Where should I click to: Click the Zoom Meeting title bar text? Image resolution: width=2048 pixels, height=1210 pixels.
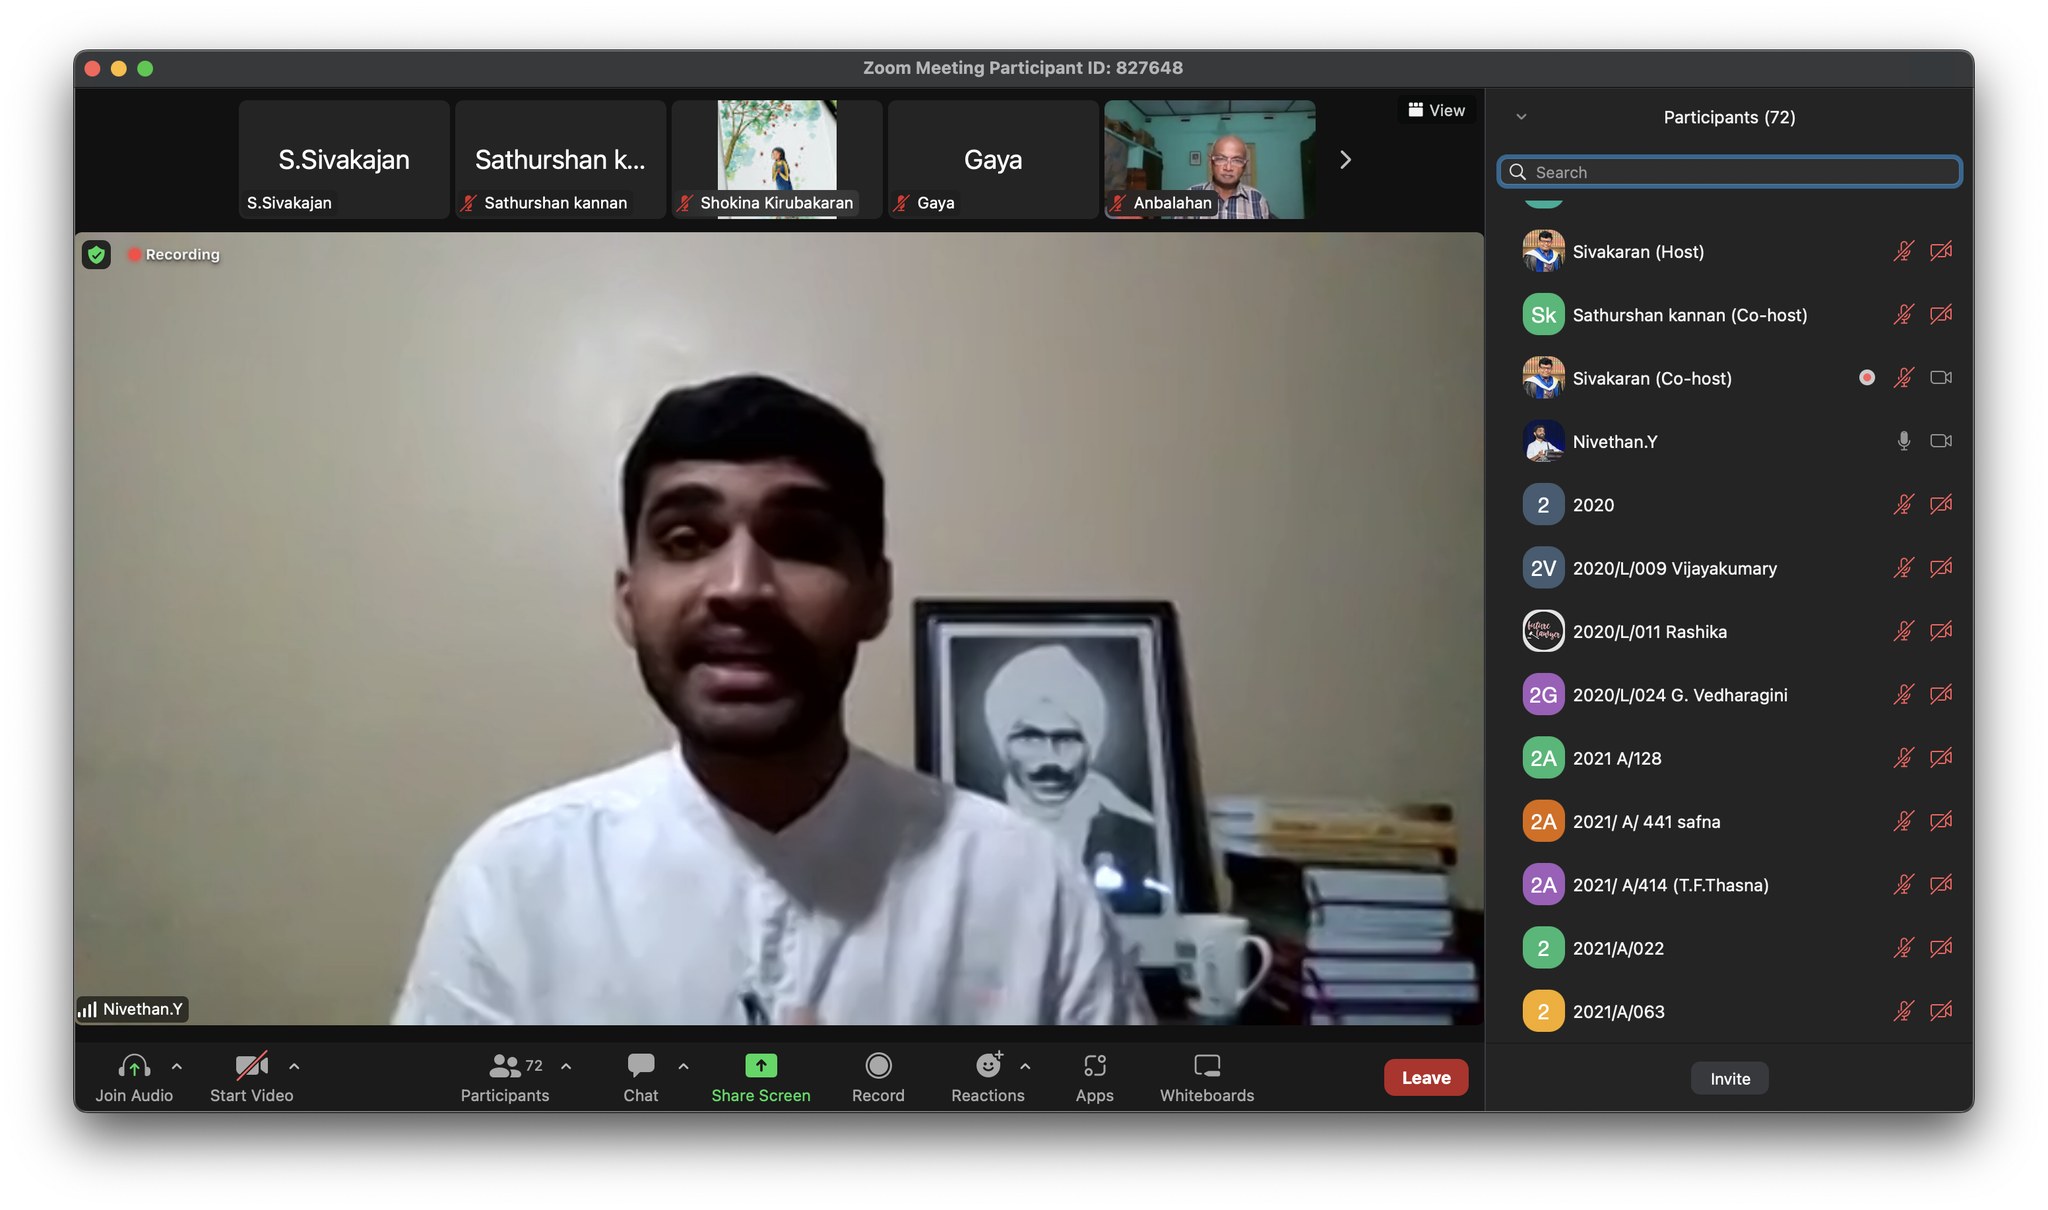1023,68
